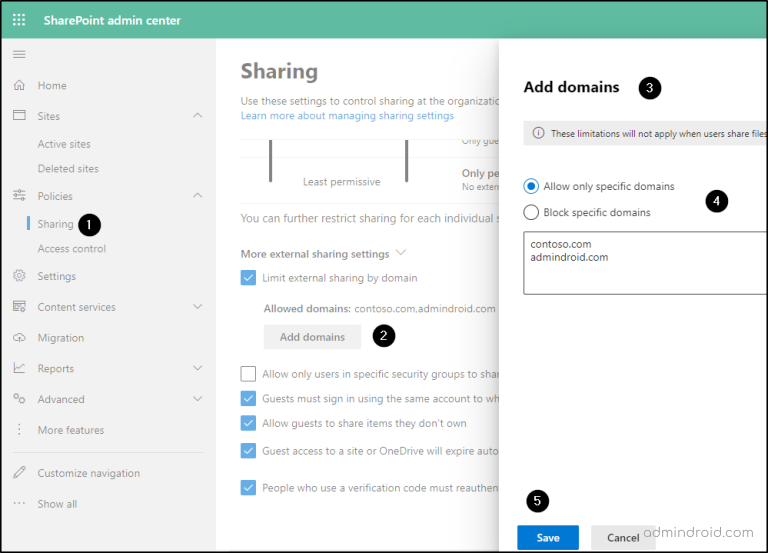Click the Show all ellipsis icon
Viewport: 768px width, 553px height.
(19, 503)
